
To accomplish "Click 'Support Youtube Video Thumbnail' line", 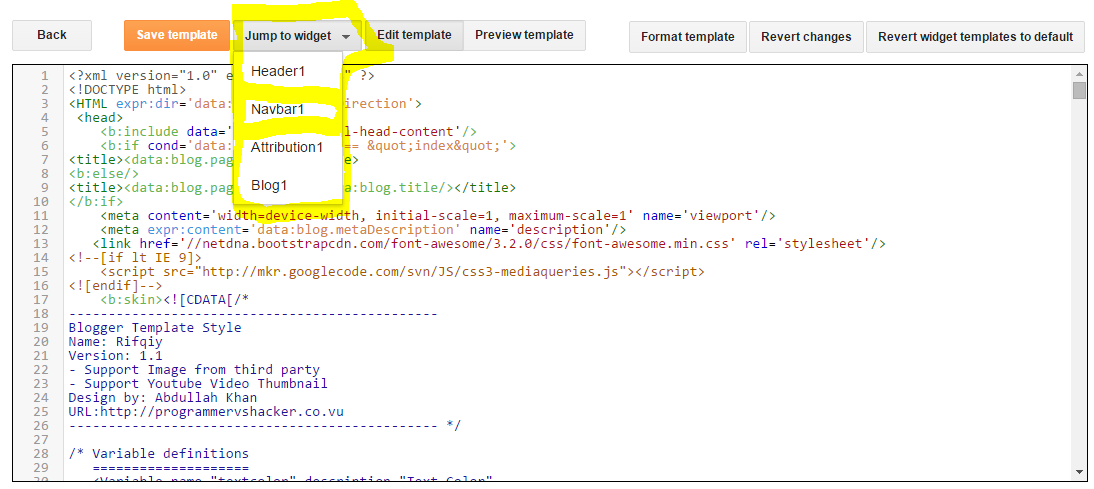I will [x=197, y=383].
